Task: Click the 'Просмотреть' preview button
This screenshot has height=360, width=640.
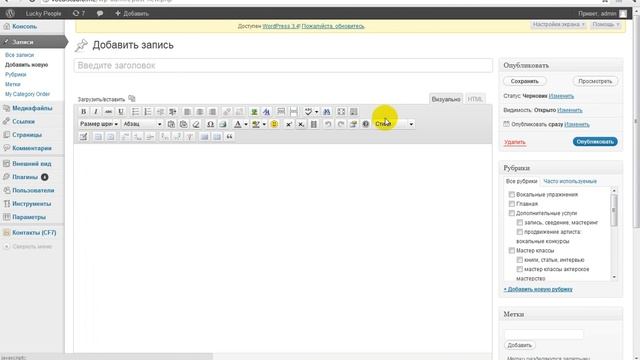Action: [x=595, y=81]
